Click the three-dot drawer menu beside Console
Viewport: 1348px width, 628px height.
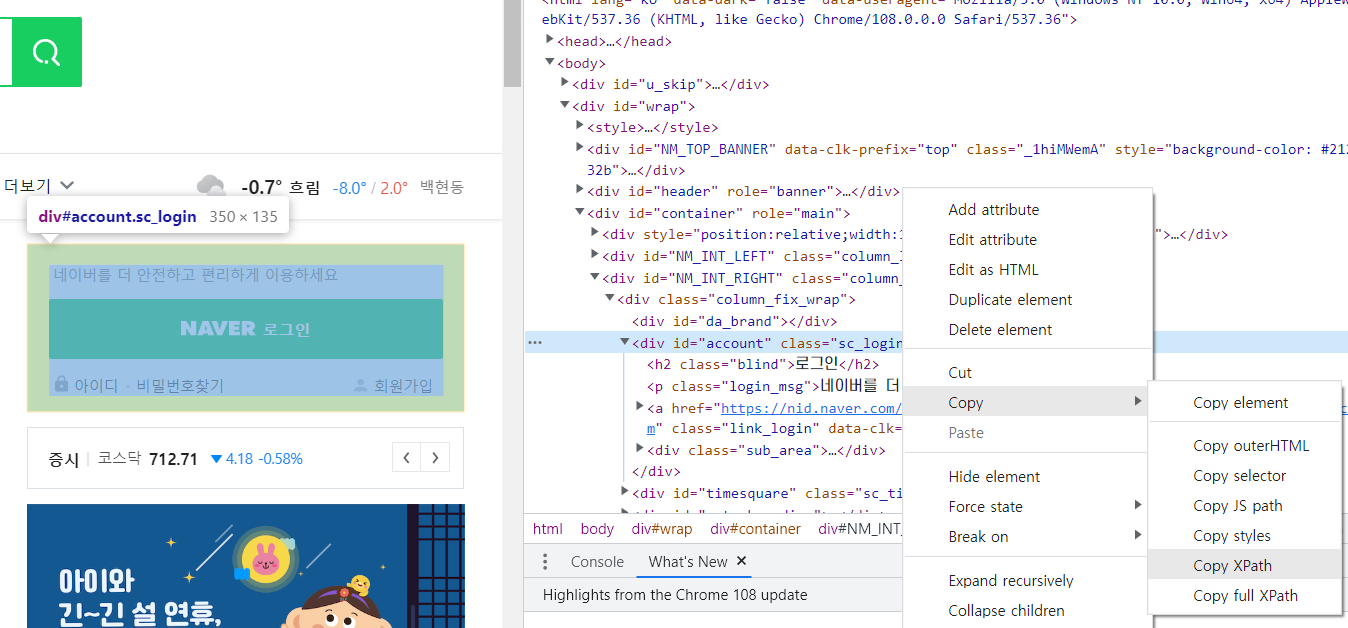pos(545,562)
